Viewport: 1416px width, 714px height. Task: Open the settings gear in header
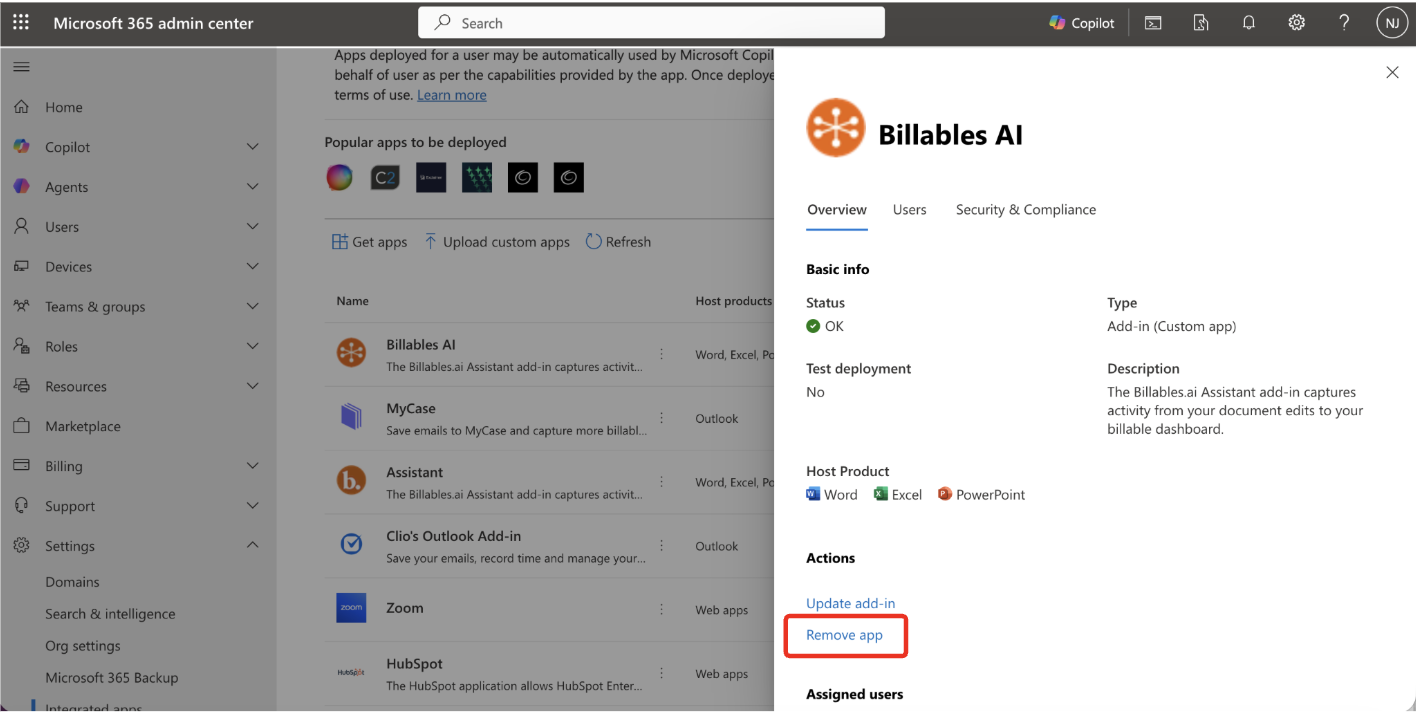click(1297, 23)
